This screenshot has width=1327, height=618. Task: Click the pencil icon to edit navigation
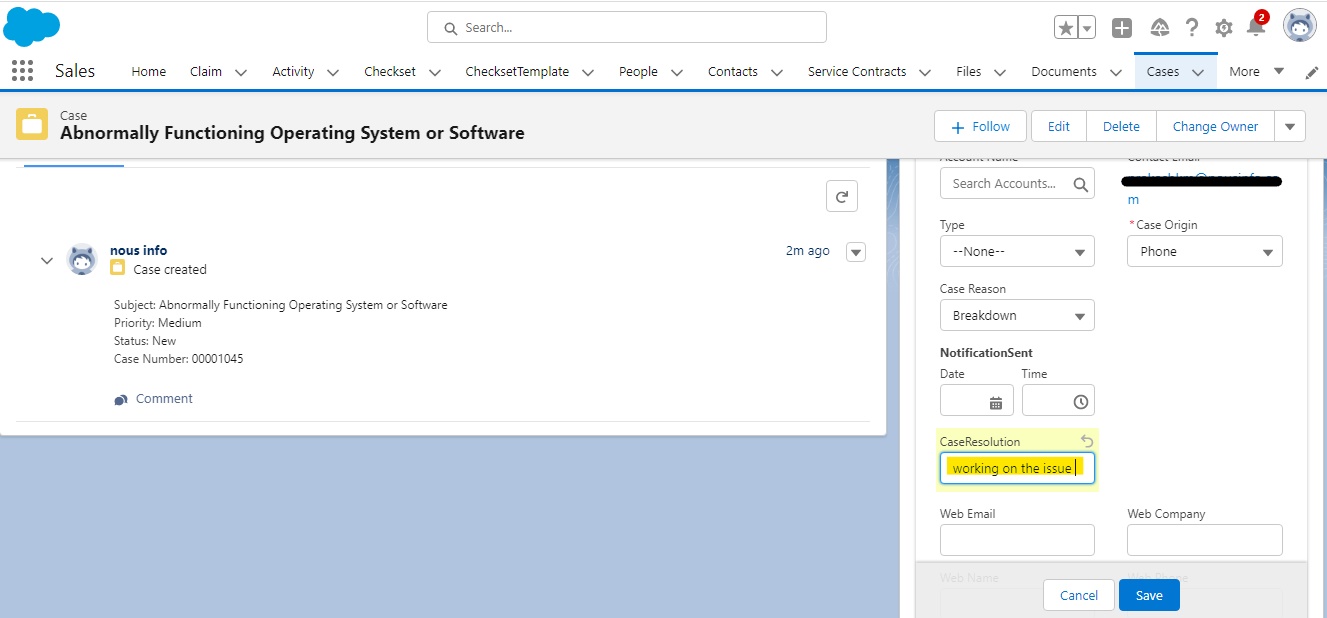(1312, 72)
